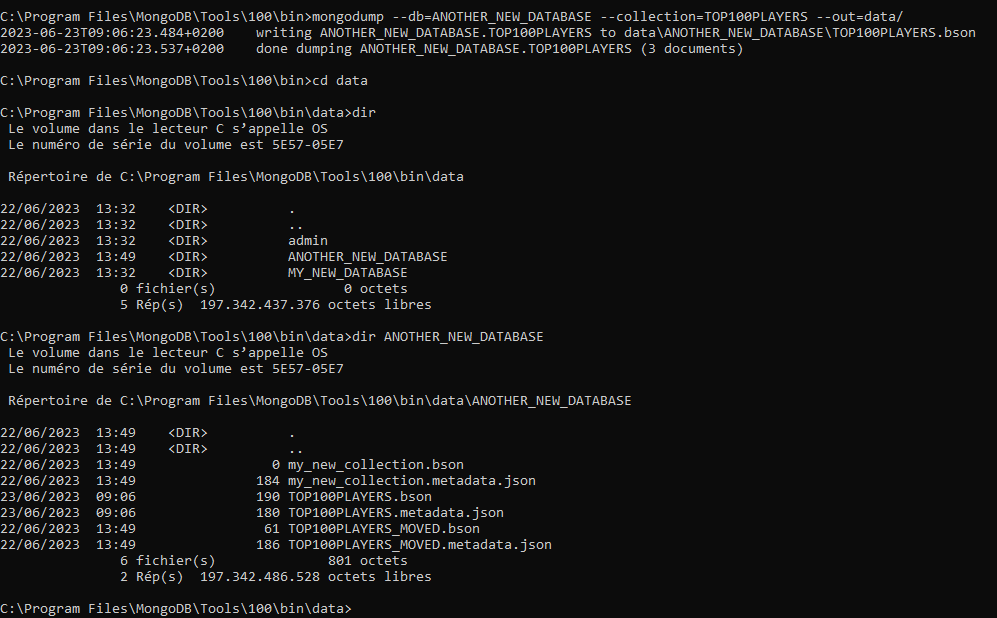Image resolution: width=997 pixels, height=618 pixels.
Task: Click the final command prompt line
Action: 175,608
